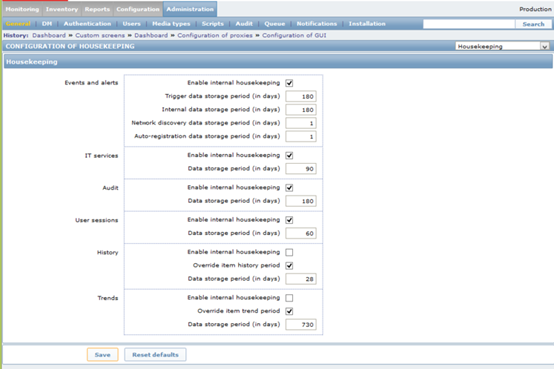Follow the Custom screens history link

(100, 35)
